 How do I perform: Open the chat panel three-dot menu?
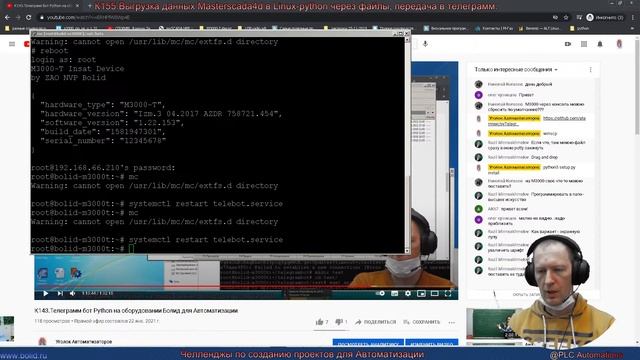click(x=590, y=70)
